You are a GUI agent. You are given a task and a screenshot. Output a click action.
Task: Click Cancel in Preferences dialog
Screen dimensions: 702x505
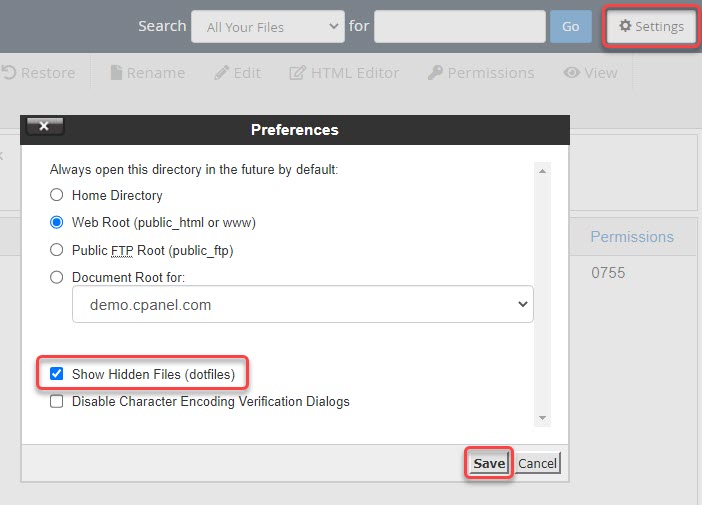pos(538,463)
